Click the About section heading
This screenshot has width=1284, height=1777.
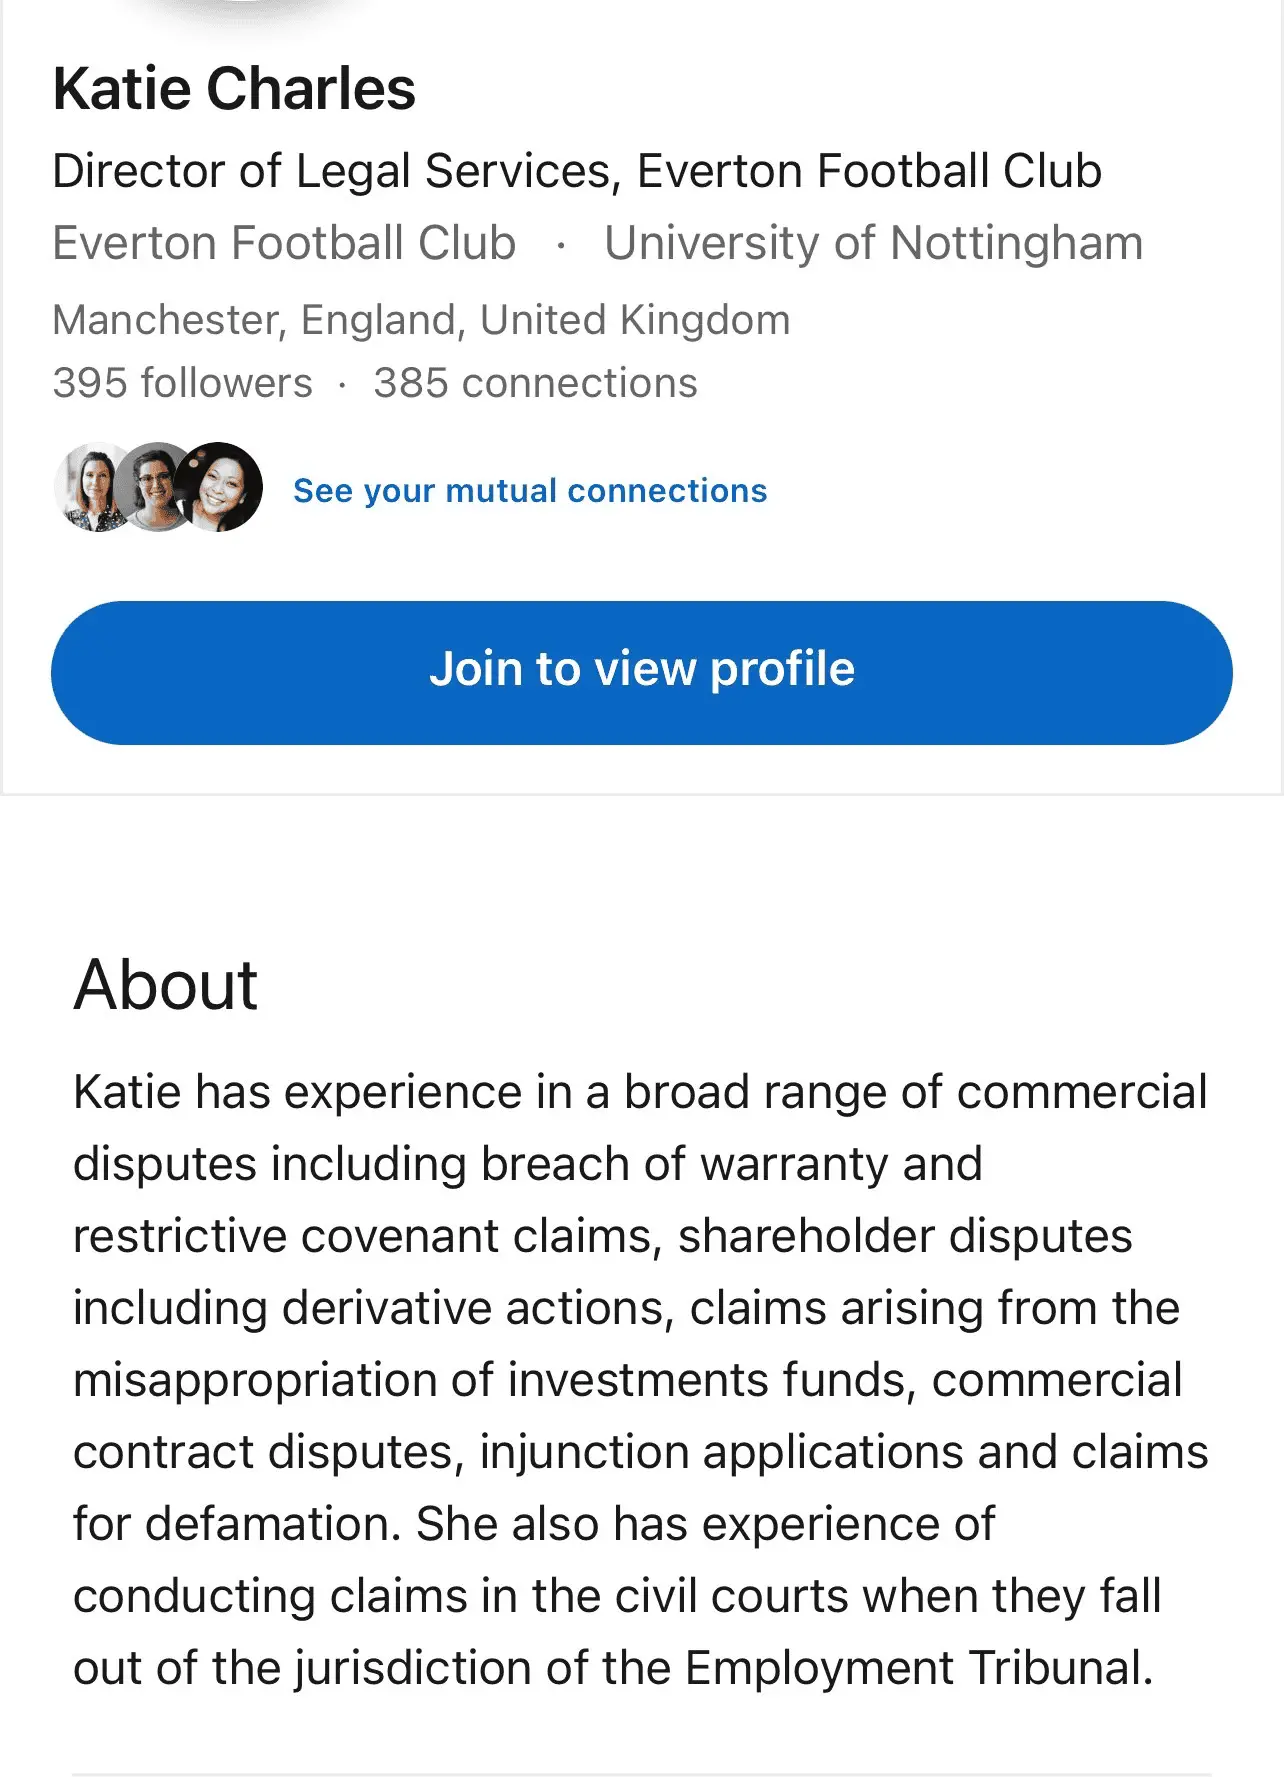[x=166, y=985]
